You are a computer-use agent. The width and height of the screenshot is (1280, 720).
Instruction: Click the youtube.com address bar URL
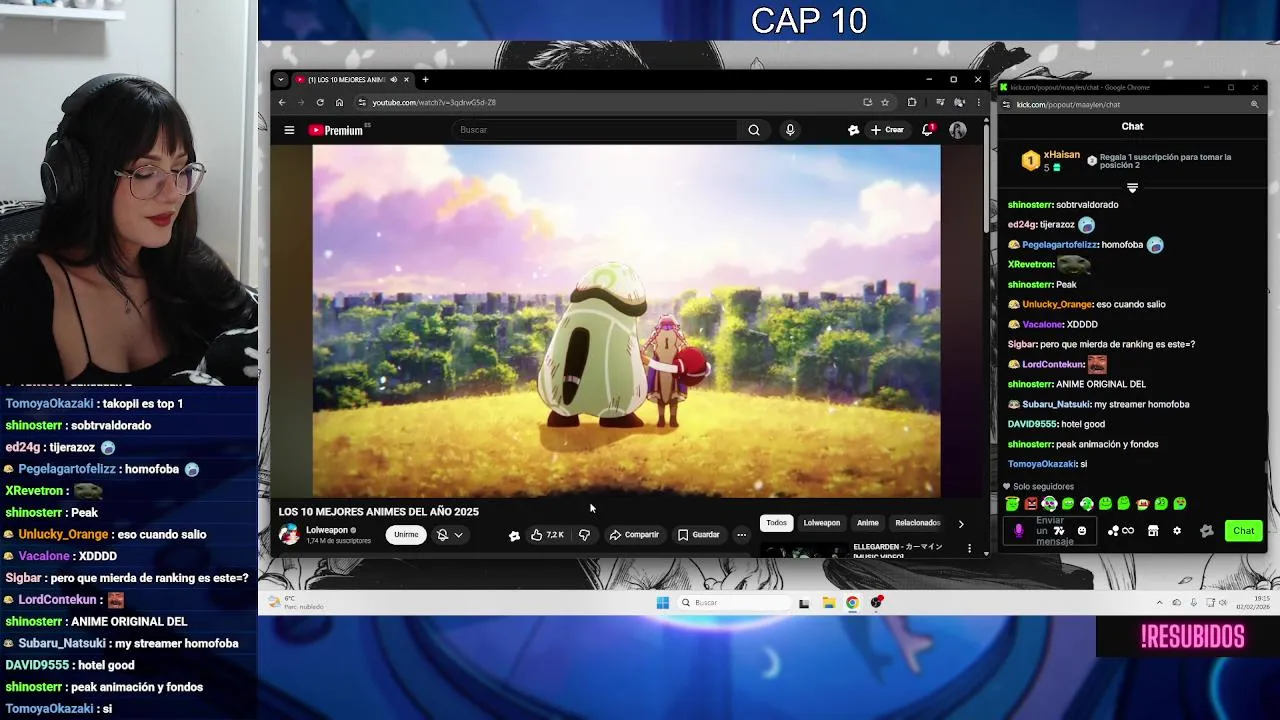[434, 102]
